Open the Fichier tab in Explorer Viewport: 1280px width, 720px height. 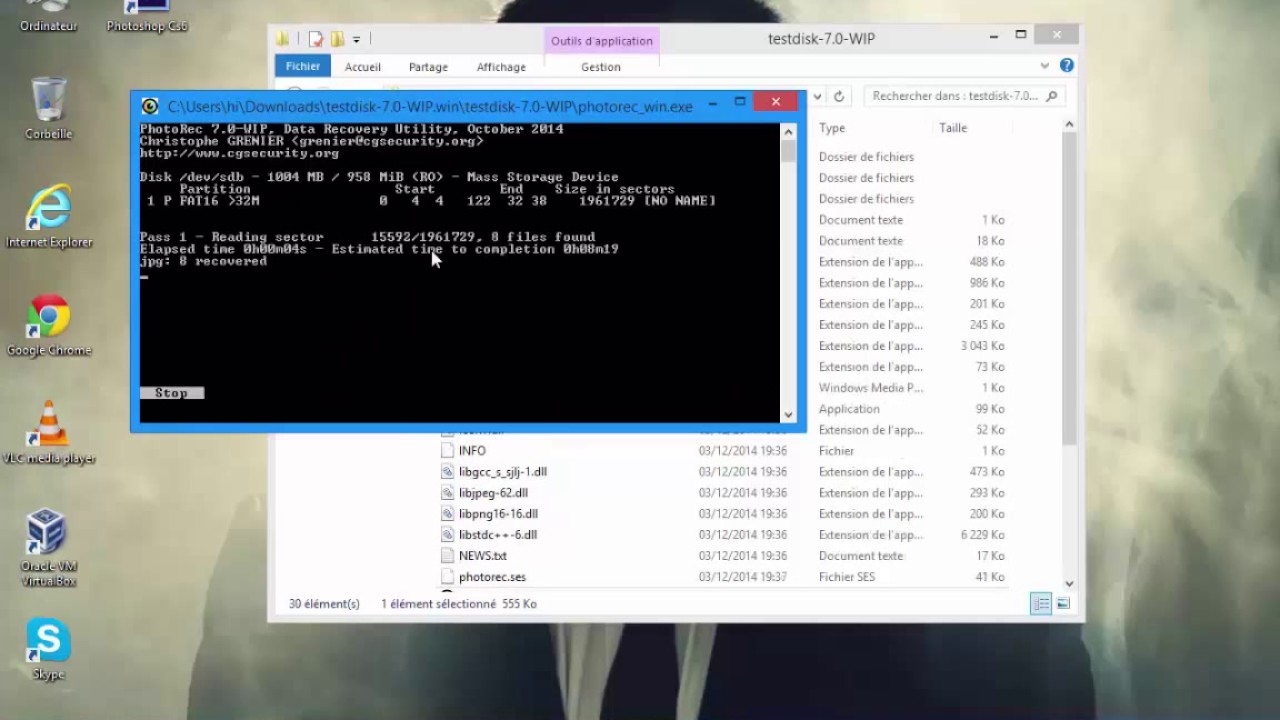pos(303,66)
